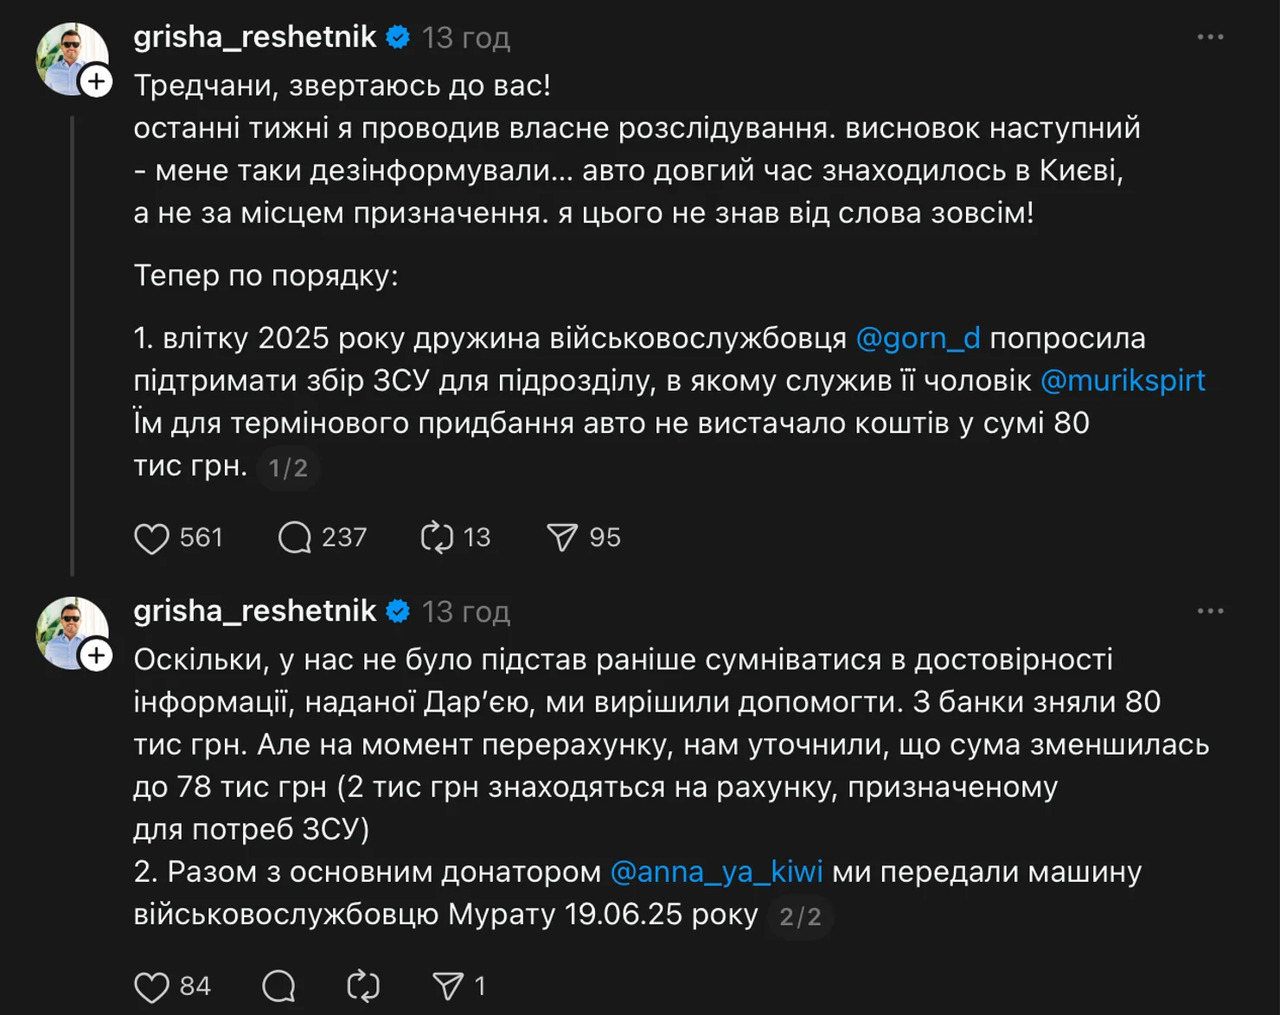Open the first post's profile picture
This screenshot has height=1015, width=1280.
click(68, 56)
